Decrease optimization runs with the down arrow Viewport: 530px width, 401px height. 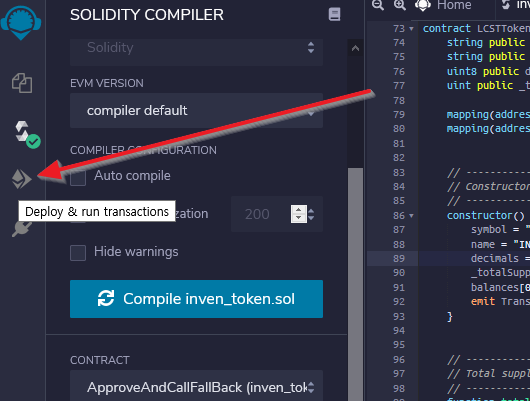(x=298, y=218)
